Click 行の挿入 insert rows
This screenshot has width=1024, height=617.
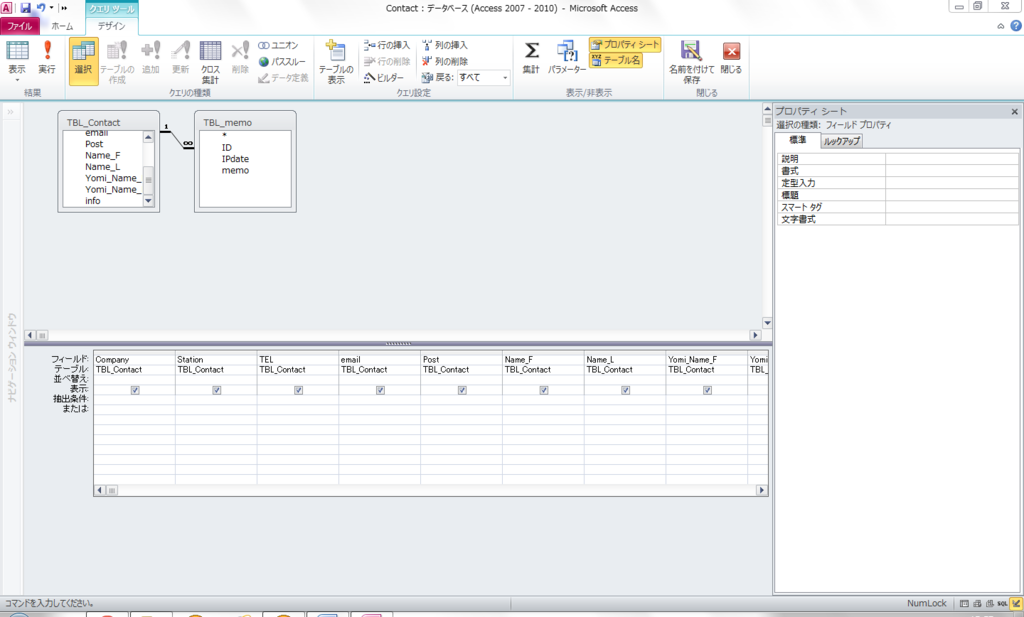pos(387,45)
